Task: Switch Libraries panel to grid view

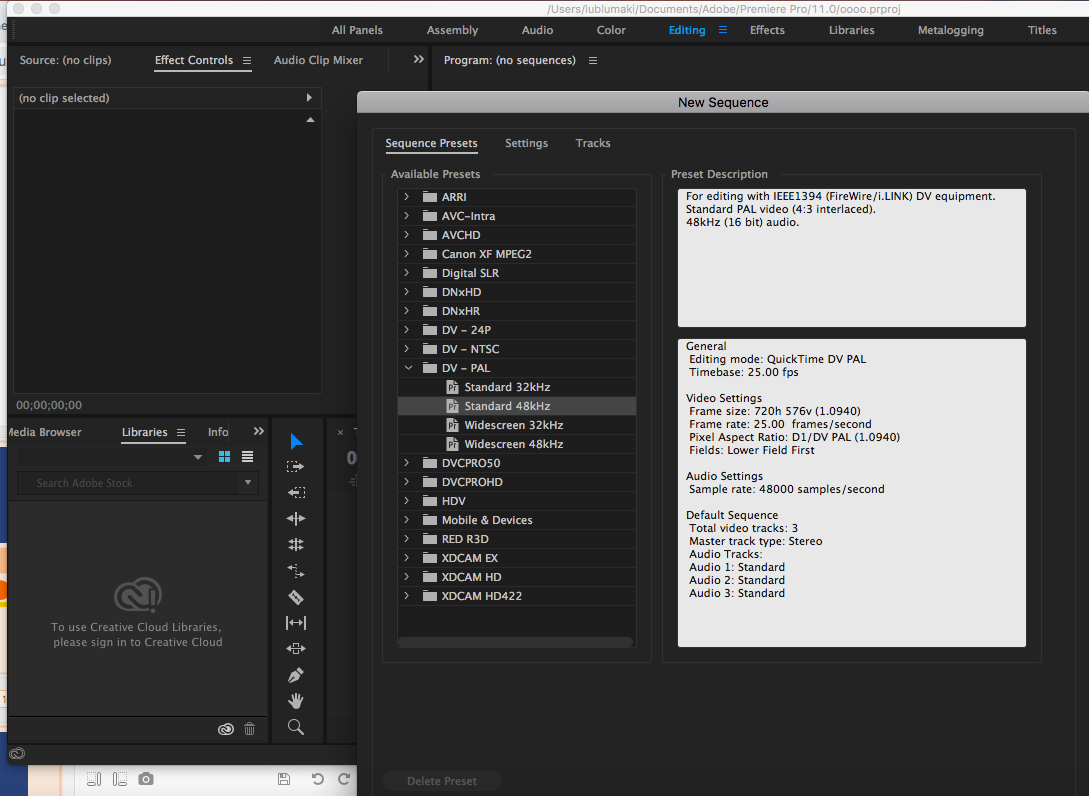Action: click(x=224, y=456)
